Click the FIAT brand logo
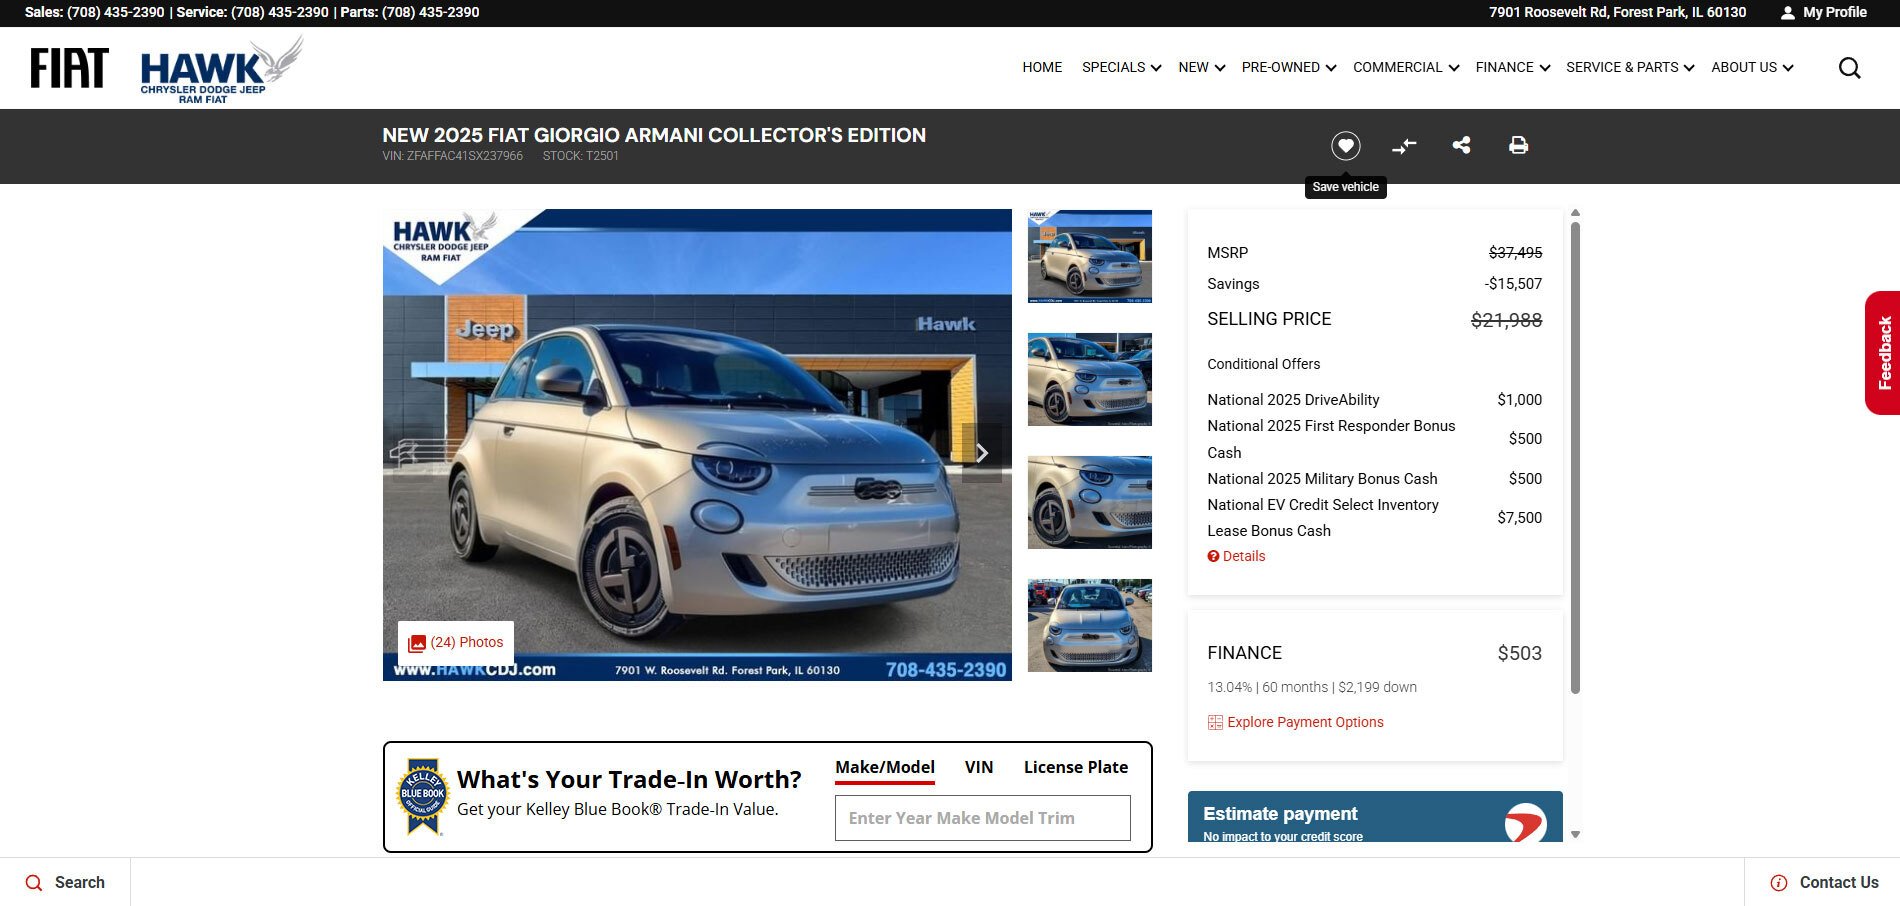This screenshot has width=1900, height=906. click(x=69, y=68)
